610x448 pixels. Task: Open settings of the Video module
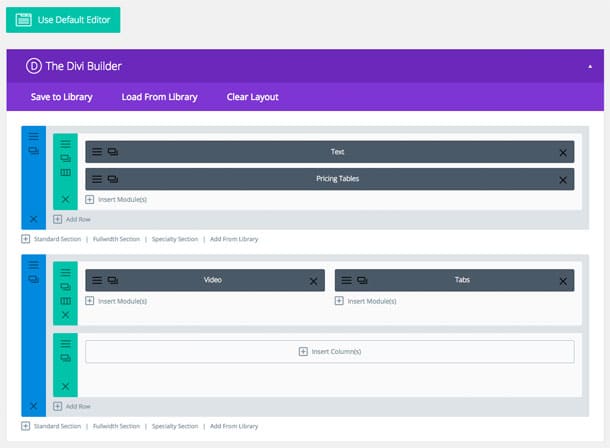[97, 280]
